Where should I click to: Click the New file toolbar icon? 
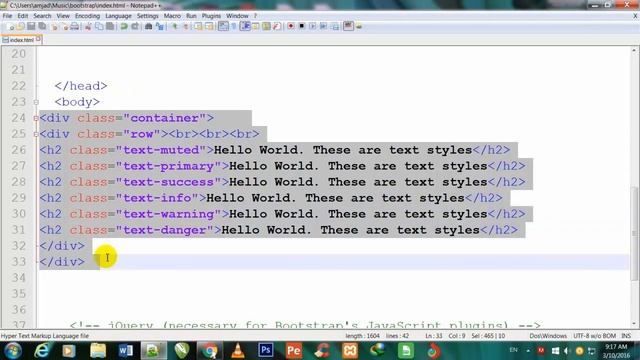point(10,27)
